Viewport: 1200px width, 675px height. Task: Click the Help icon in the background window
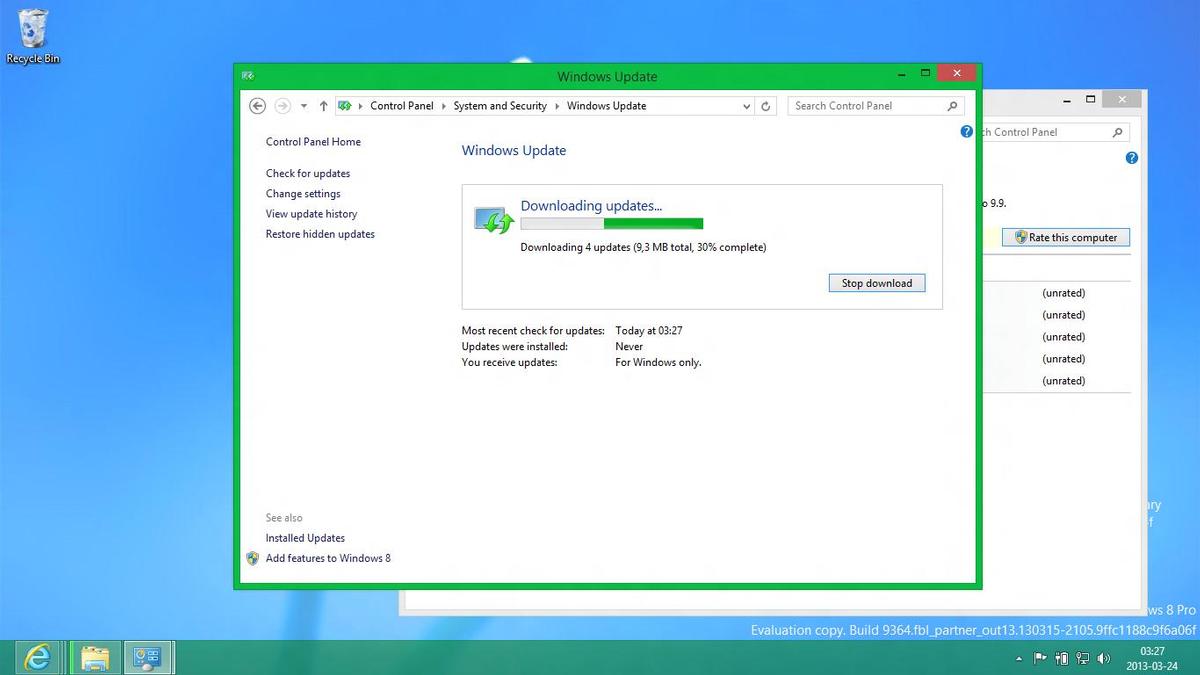[1132, 158]
